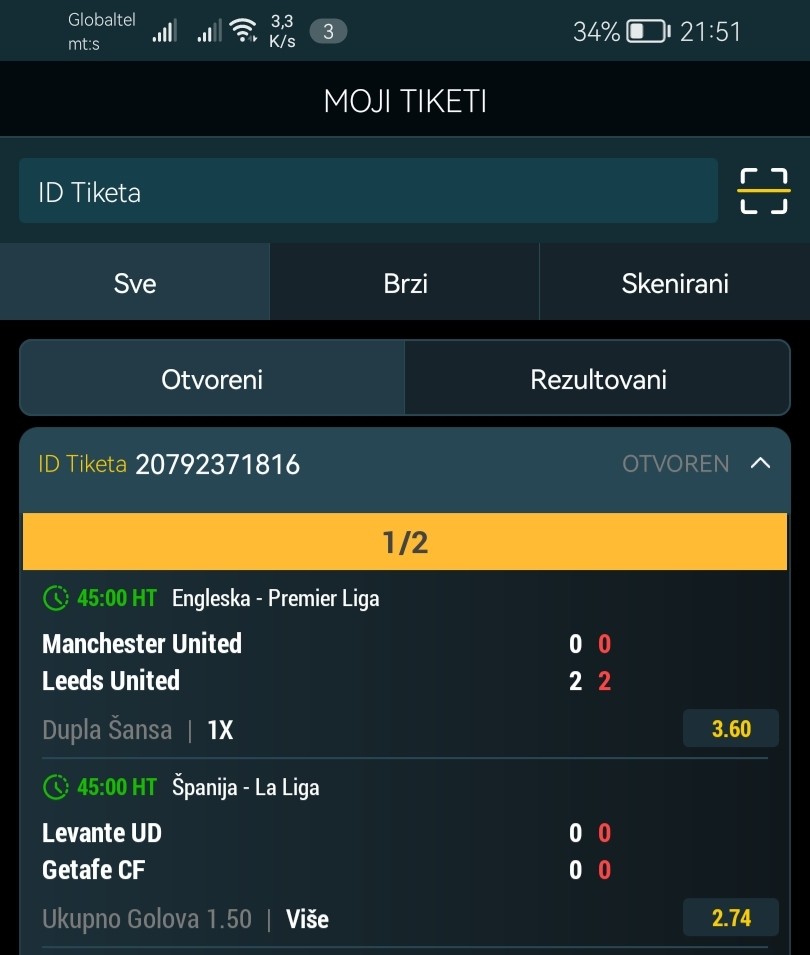Tap the clock icon for Levante UD match
Viewport: 810px width, 955px height.
[x=56, y=787]
